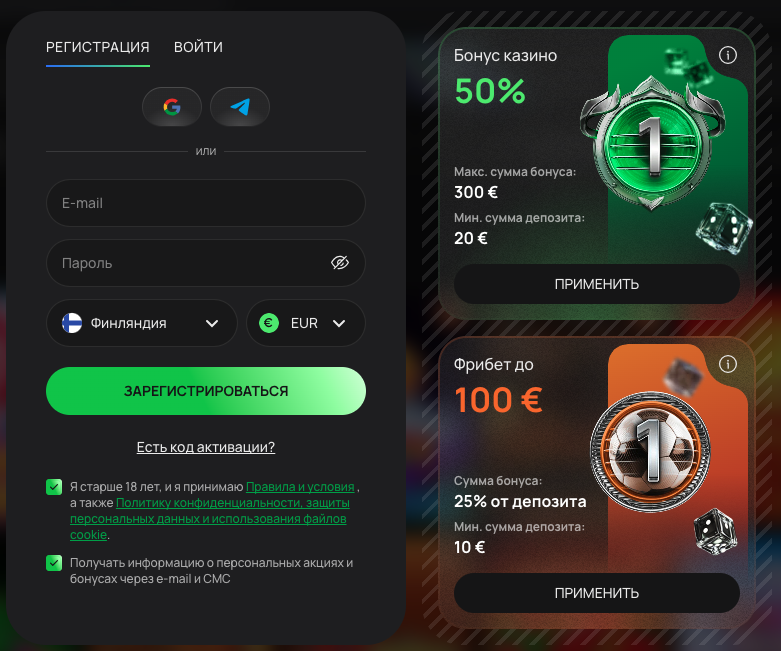Expand the Финляндия country dropdown
The width and height of the screenshot is (781, 651).
coord(142,323)
